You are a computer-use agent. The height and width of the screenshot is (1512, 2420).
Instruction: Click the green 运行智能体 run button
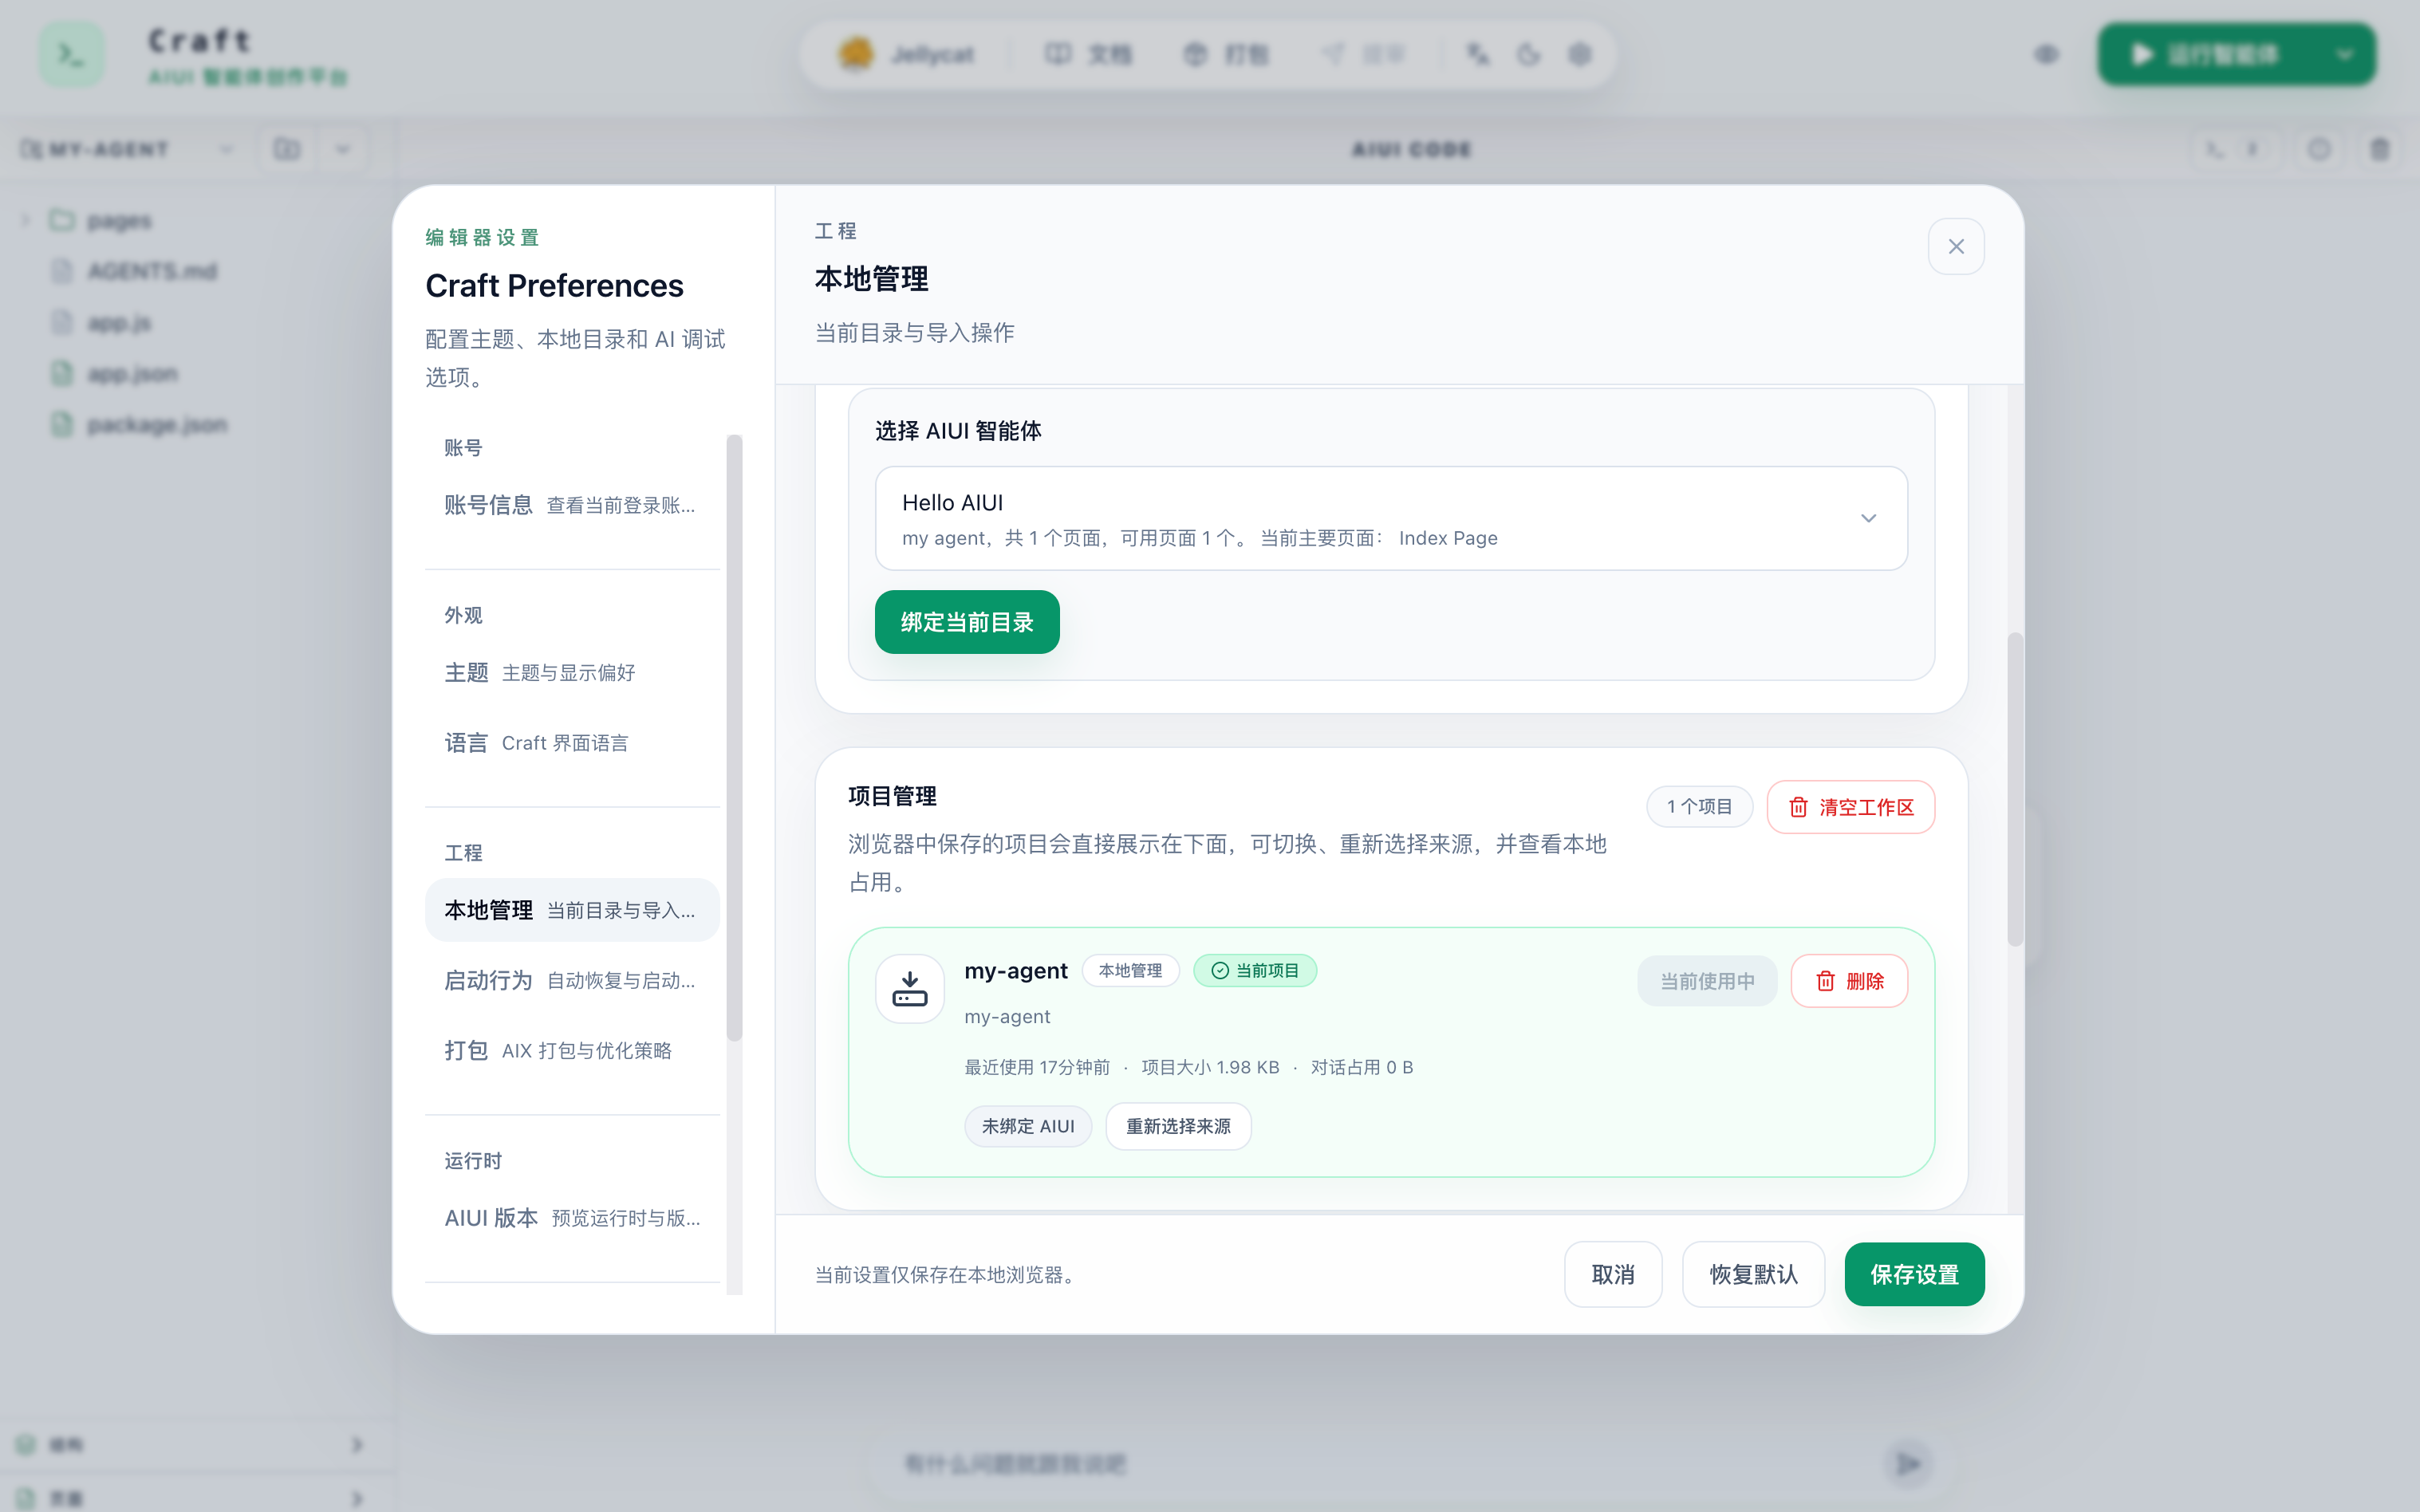(2208, 54)
